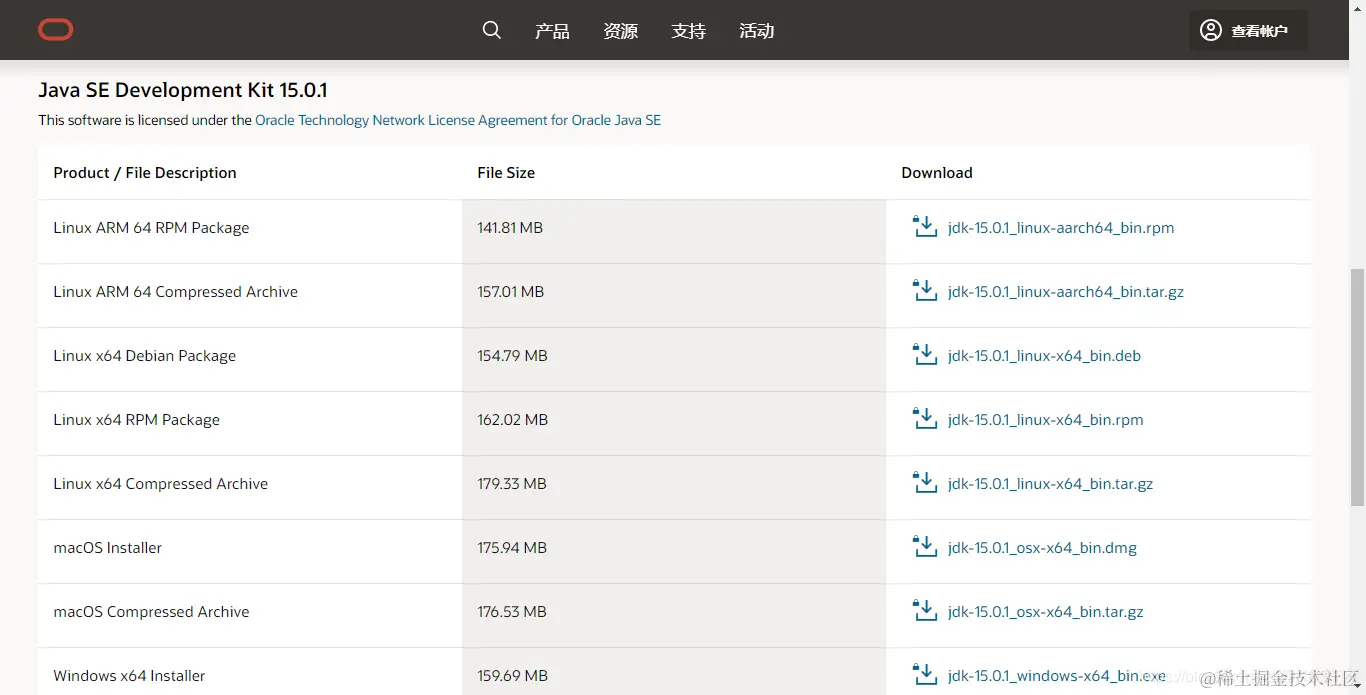1366x695 pixels.
Task: Download jdk-15.0.1_windows-x64_bin.exe
Action: [x=1057, y=676]
